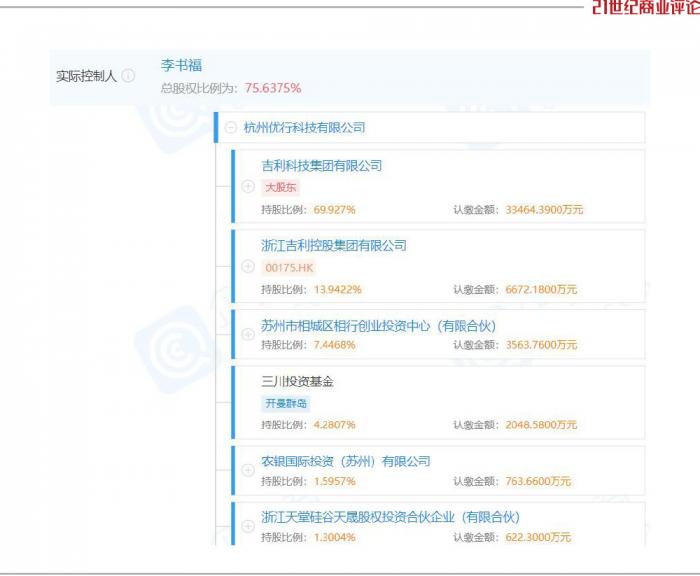Select the 622.3000万元 subscribed amount

(538, 537)
